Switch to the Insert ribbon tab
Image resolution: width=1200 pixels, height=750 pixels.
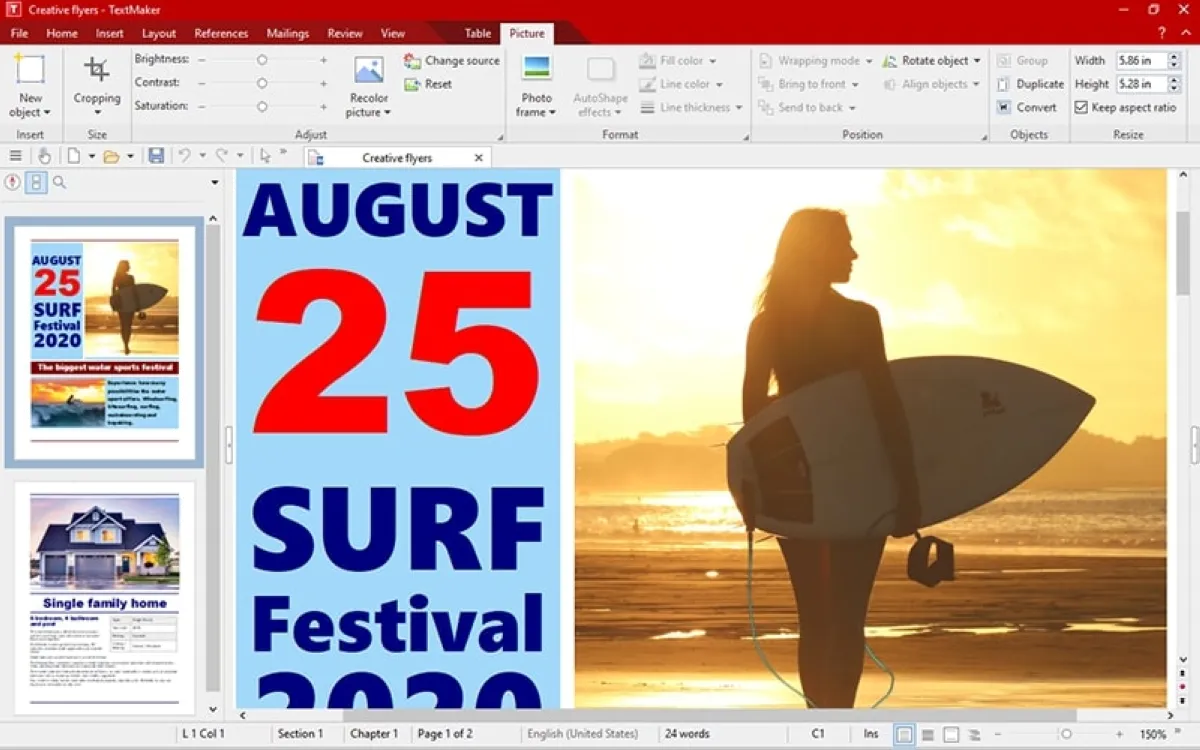110,33
